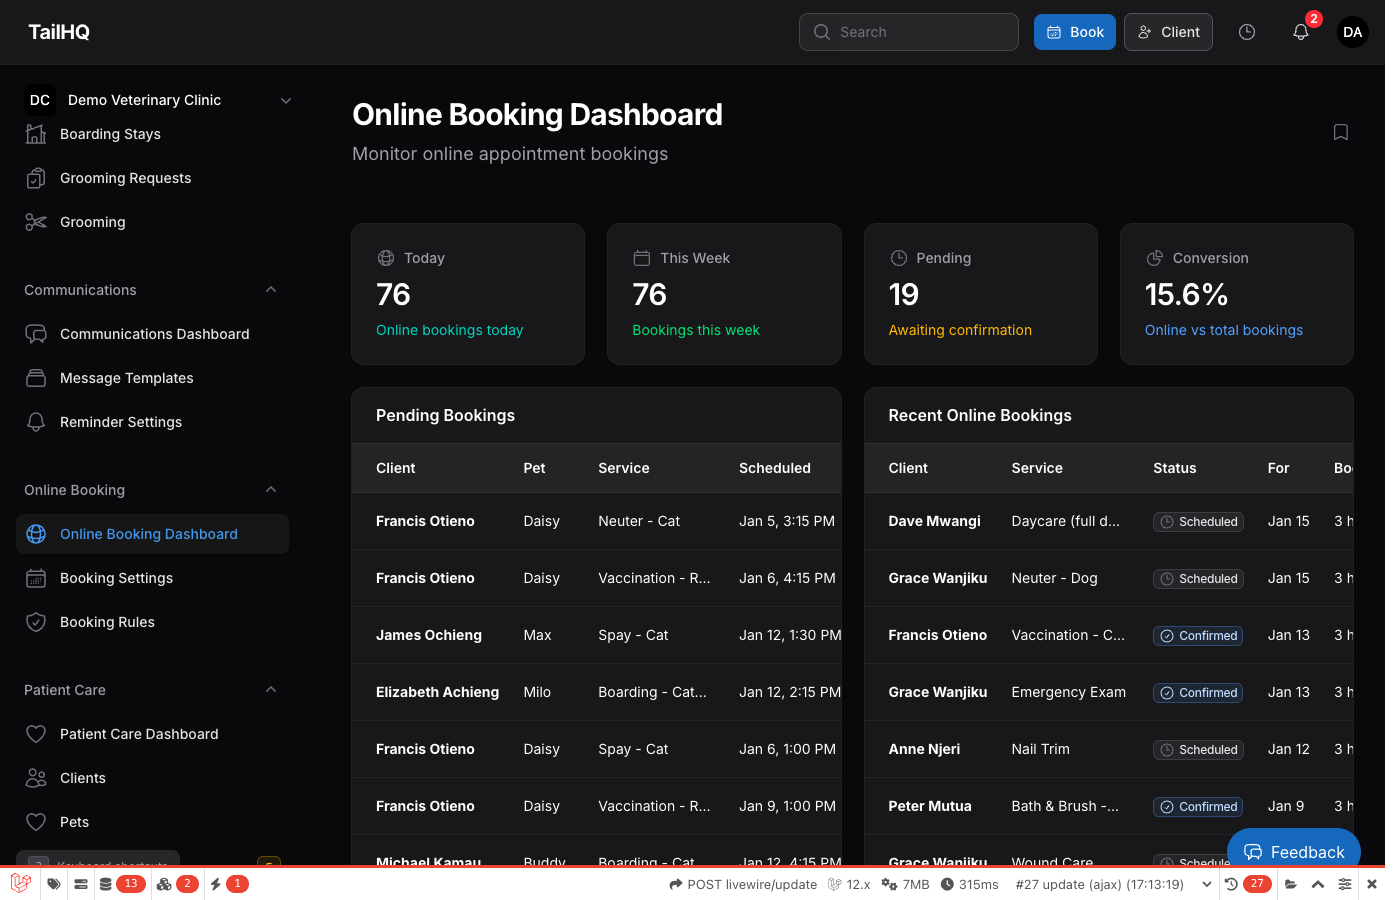Open the debugbar folder icon
This screenshot has height=900, width=1400.
(1291, 884)
